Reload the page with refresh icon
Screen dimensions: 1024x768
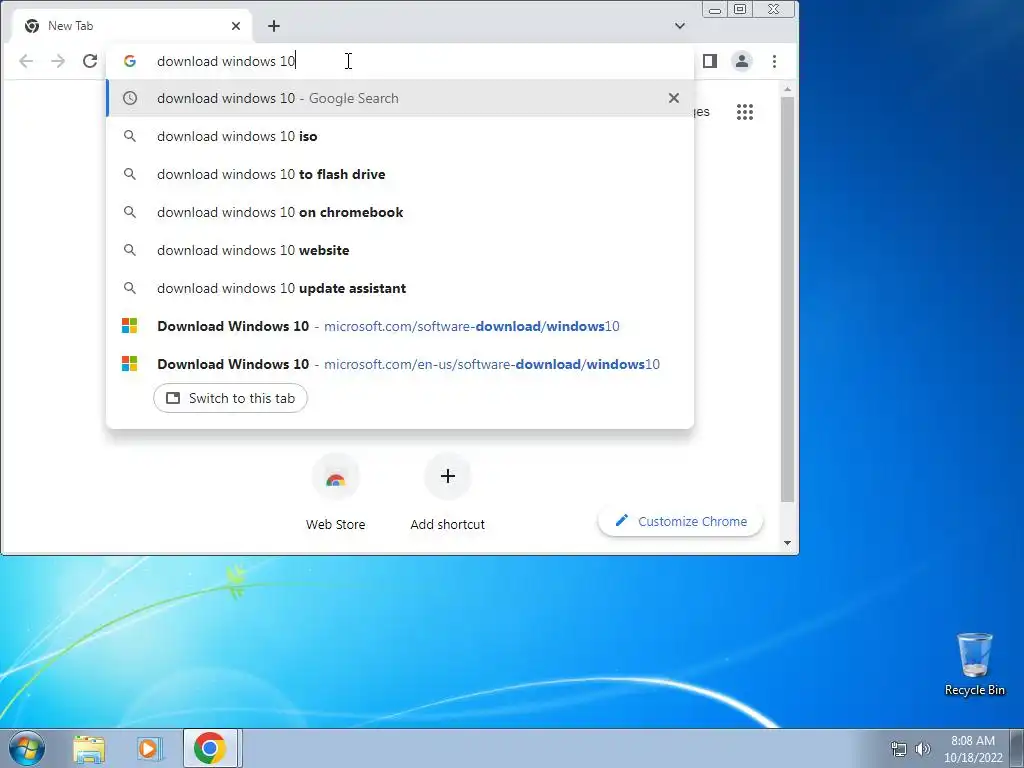click(89, 61)
